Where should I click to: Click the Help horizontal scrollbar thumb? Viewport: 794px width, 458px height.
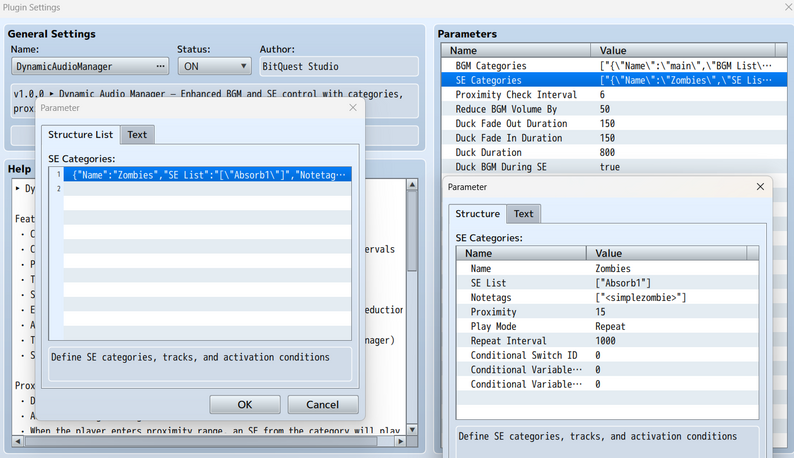click(201, 441)
